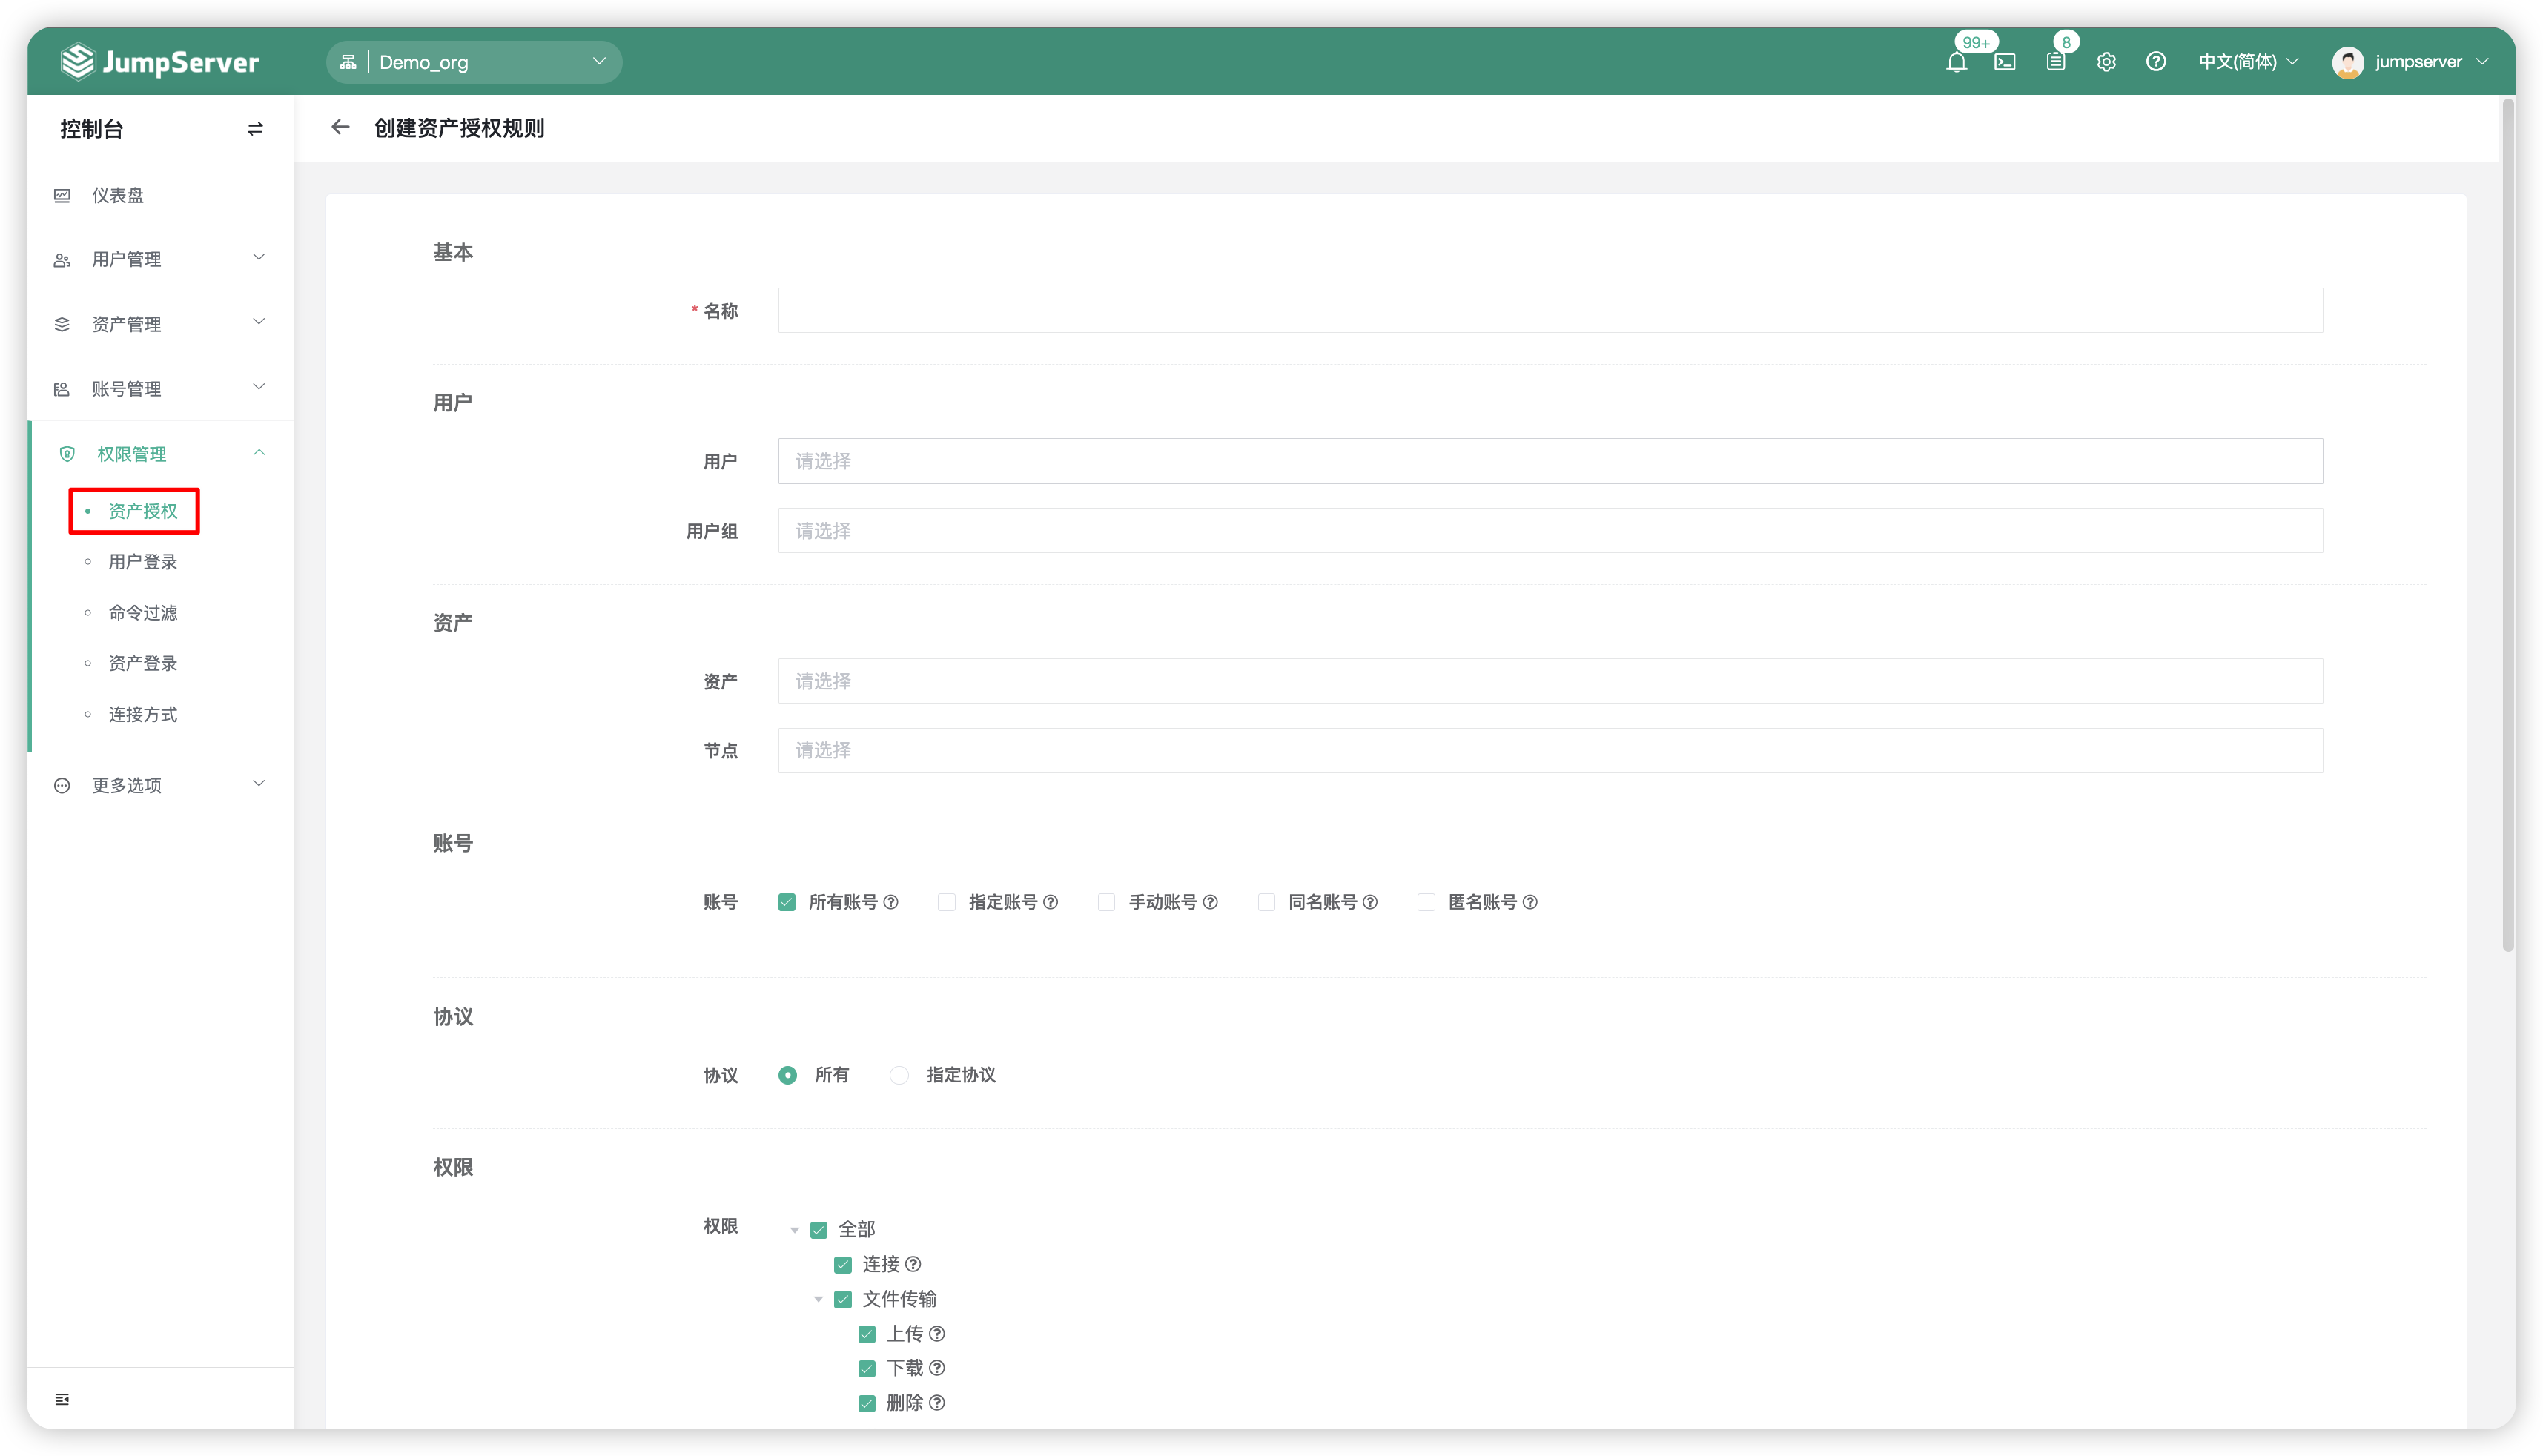Click help icon next to 指定账号
This screenshot has height=1456, width=2543.
point(1050,902)
